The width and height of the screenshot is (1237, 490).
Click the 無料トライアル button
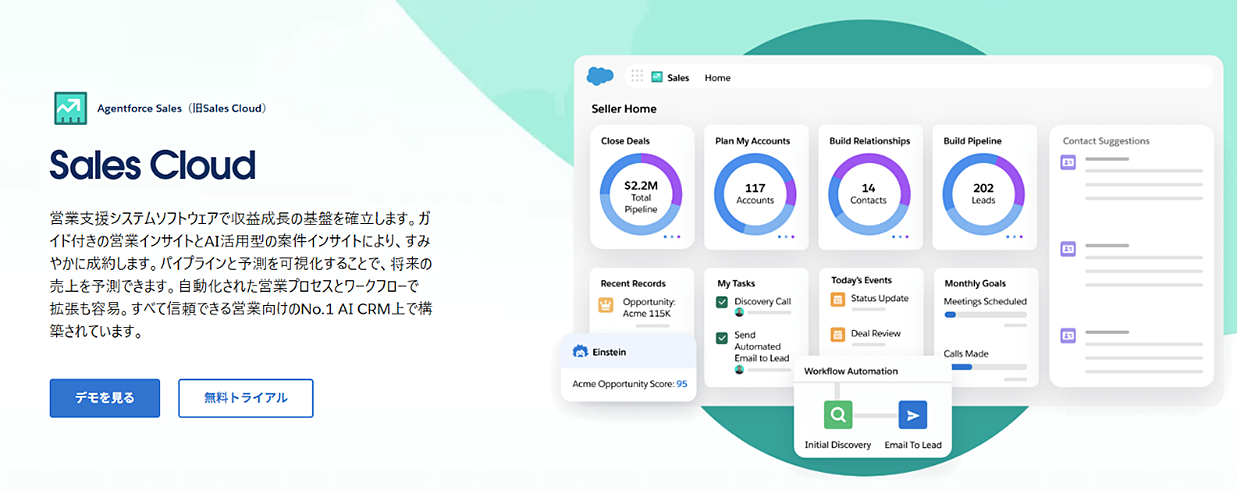[246, 398]
